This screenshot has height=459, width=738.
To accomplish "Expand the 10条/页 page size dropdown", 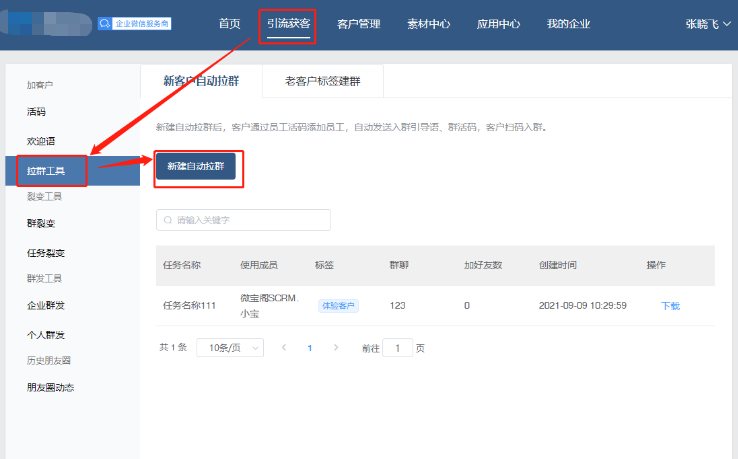I will coord(230,348).
